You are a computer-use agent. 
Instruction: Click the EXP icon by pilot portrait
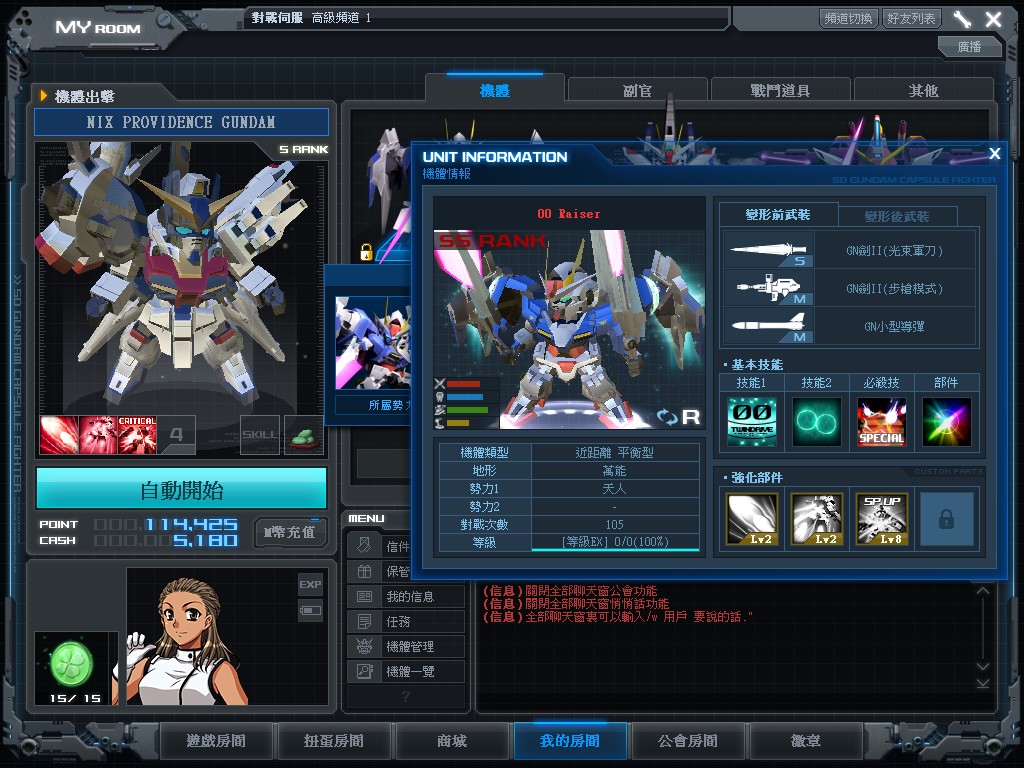[310, 584]
